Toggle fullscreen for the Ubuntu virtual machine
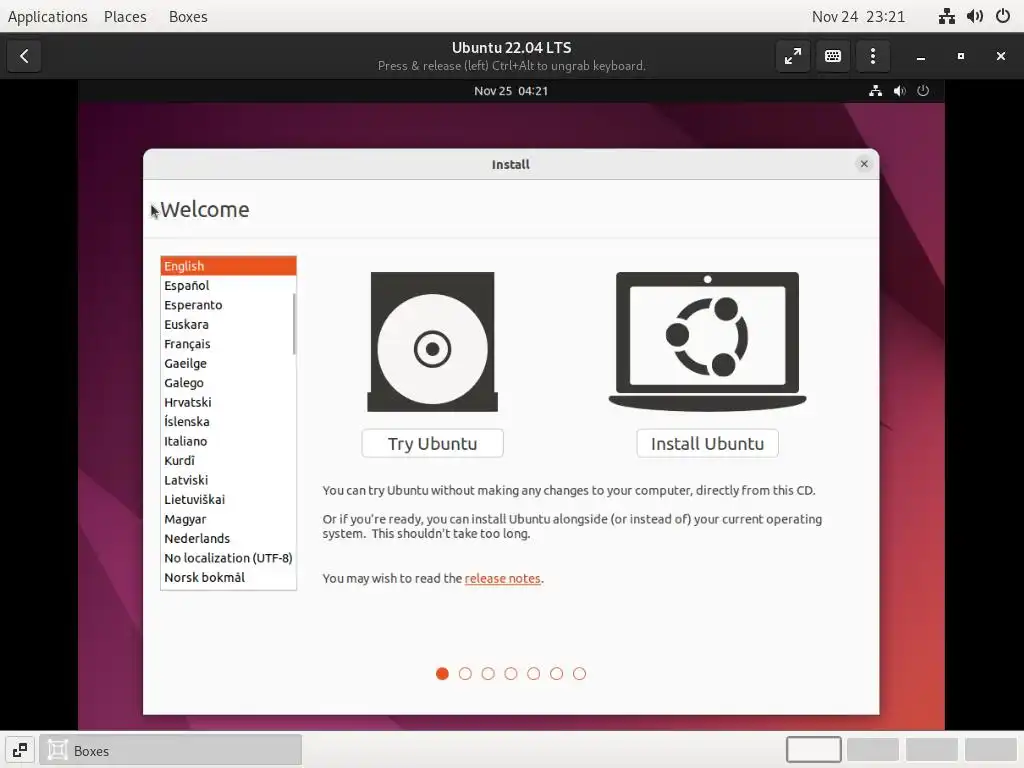This screenshot has width=1024, height=768. coord(793,56)
